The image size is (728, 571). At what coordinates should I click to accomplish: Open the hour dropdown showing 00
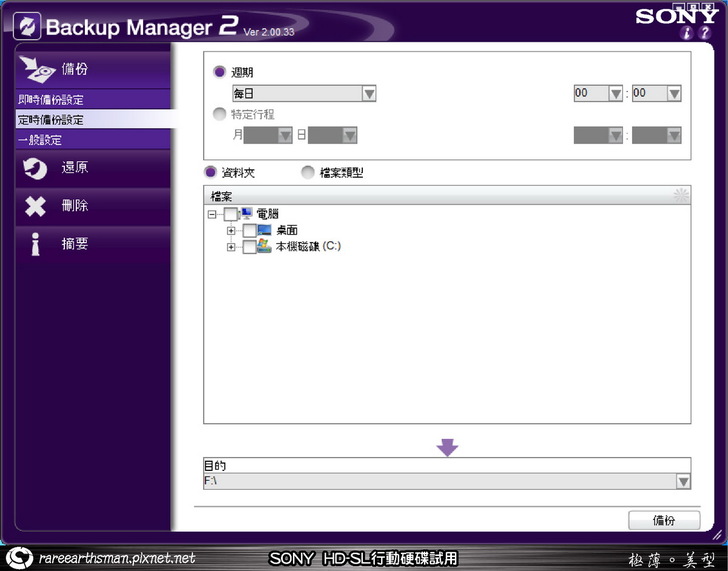[x=615, y=93]
